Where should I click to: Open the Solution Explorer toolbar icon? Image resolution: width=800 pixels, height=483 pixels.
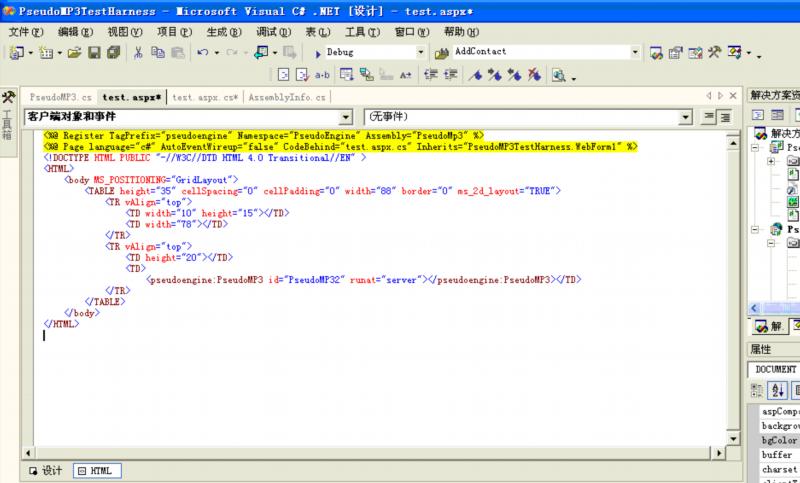(656, 52)
